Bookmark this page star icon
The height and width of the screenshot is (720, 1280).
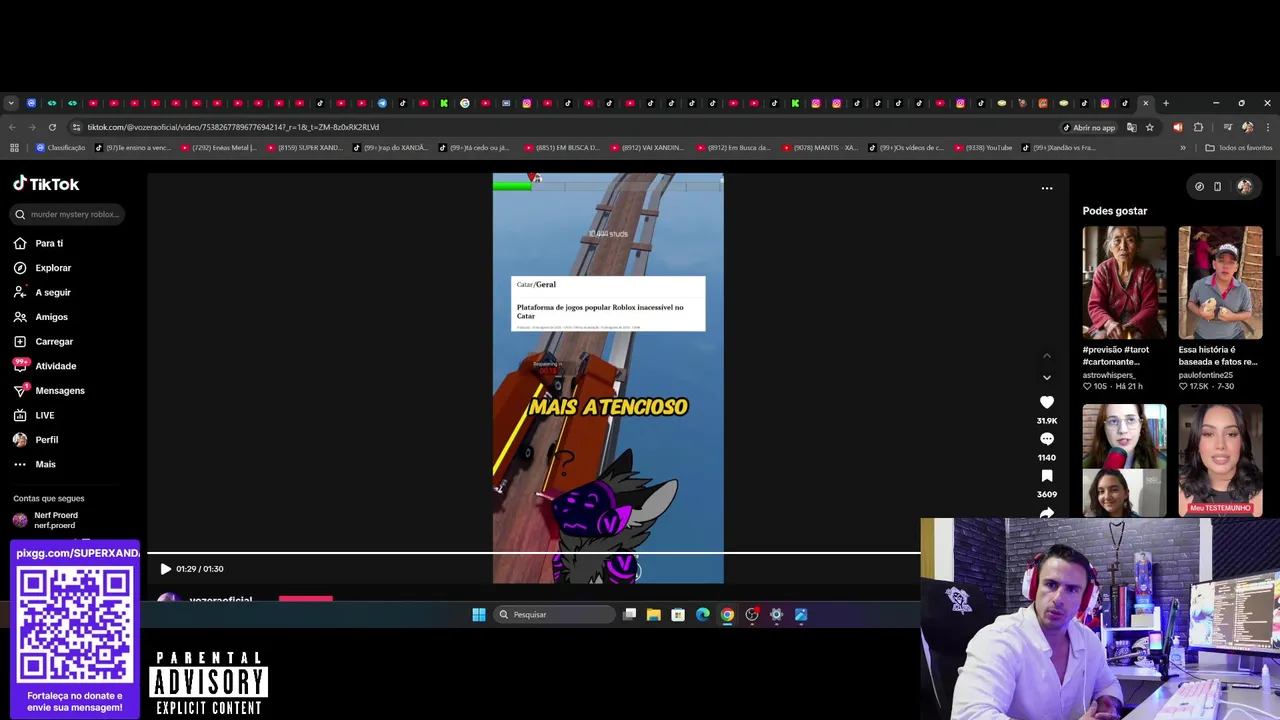[1150, 127]
